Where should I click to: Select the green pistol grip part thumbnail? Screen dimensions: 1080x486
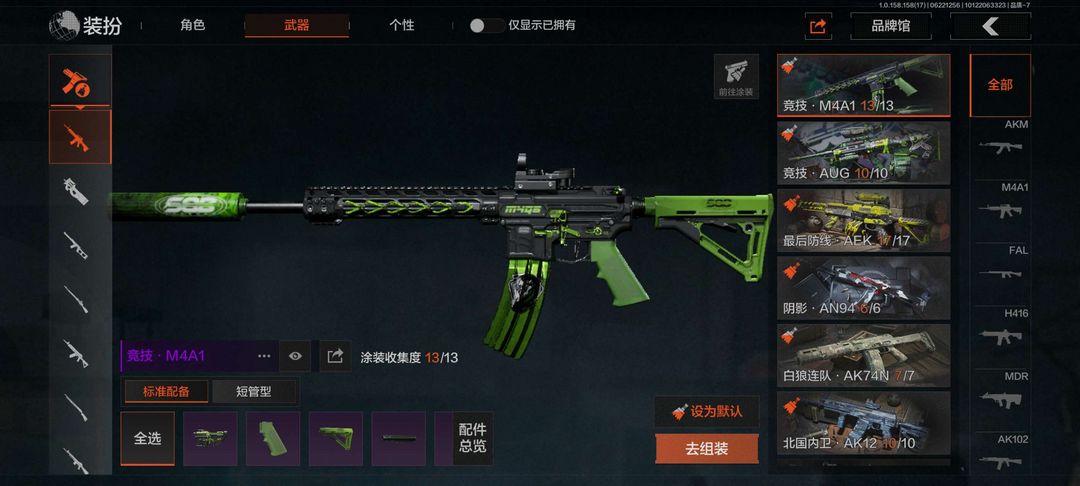click(x=273, y=439)
